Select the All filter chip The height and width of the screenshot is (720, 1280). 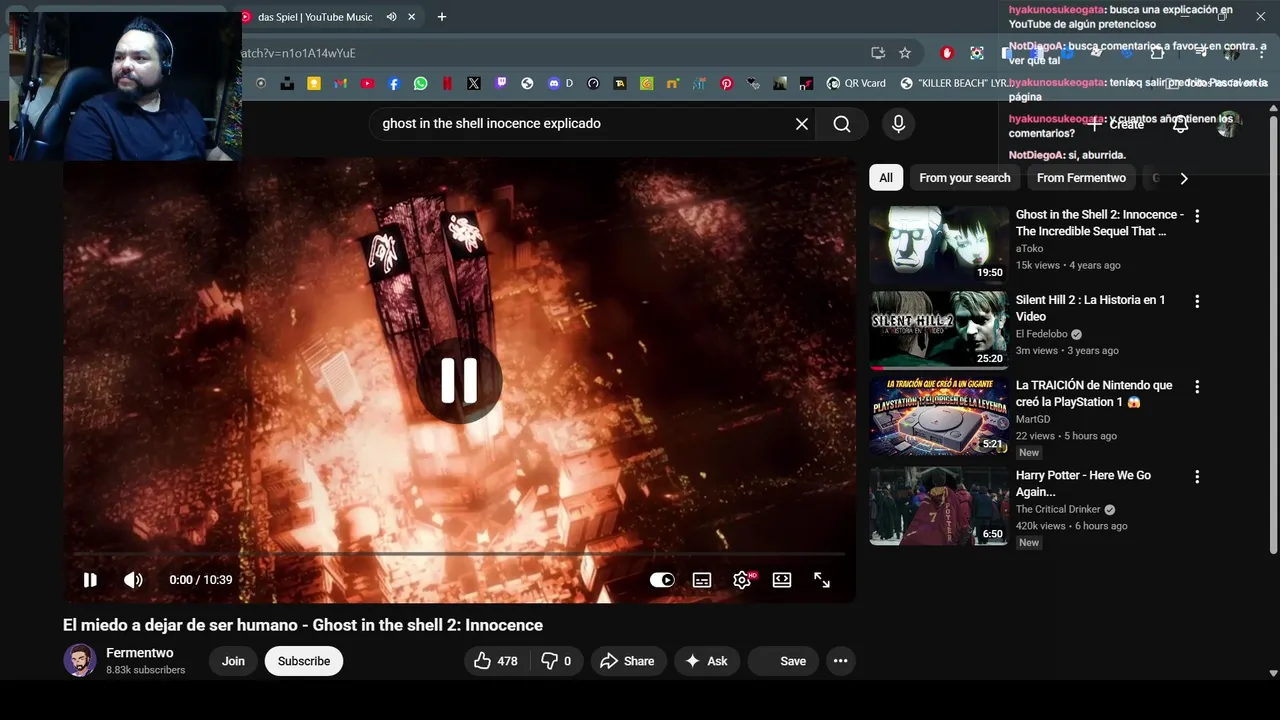pos(886,178)
